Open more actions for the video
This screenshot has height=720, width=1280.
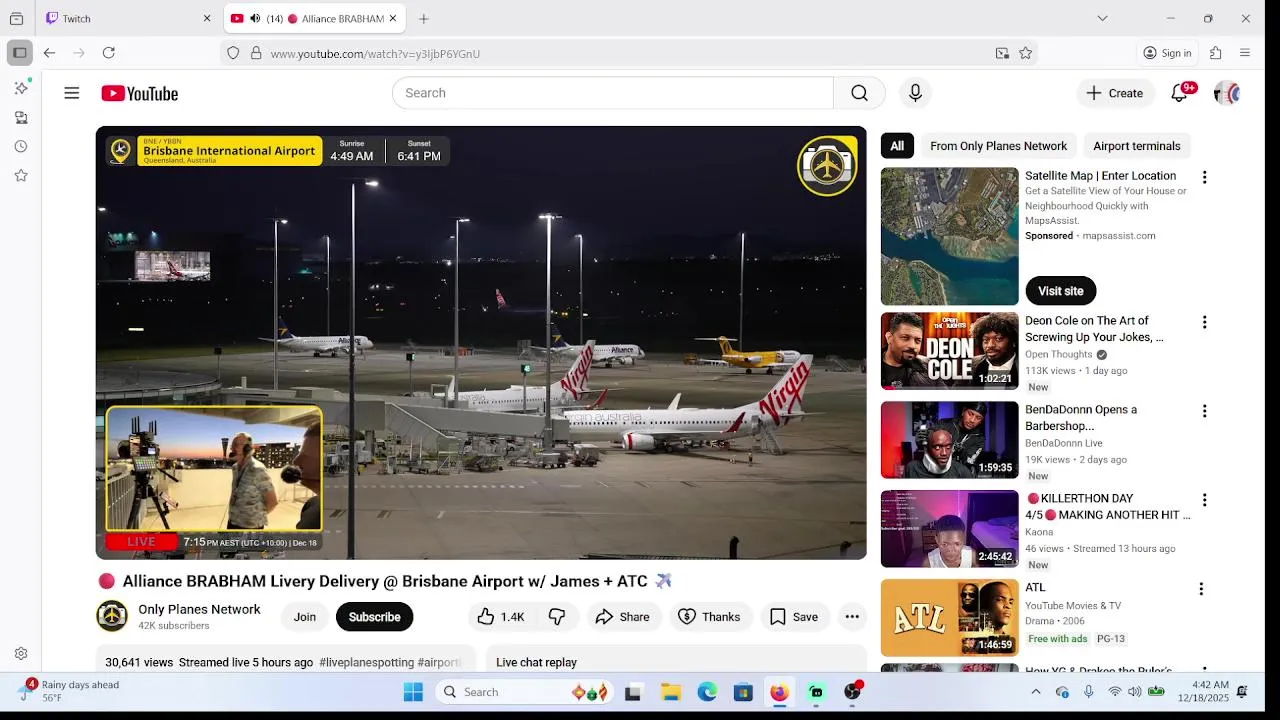click(x=852, y=617)
